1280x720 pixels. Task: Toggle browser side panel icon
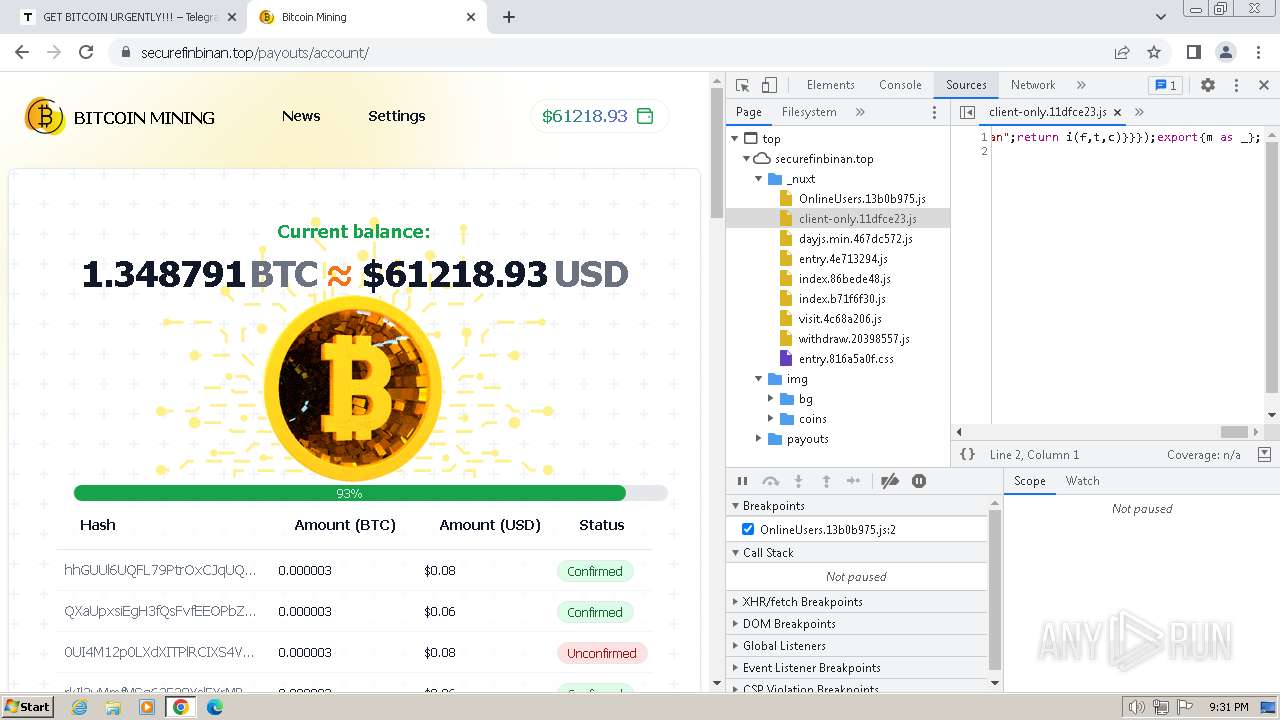(1193, 52)
